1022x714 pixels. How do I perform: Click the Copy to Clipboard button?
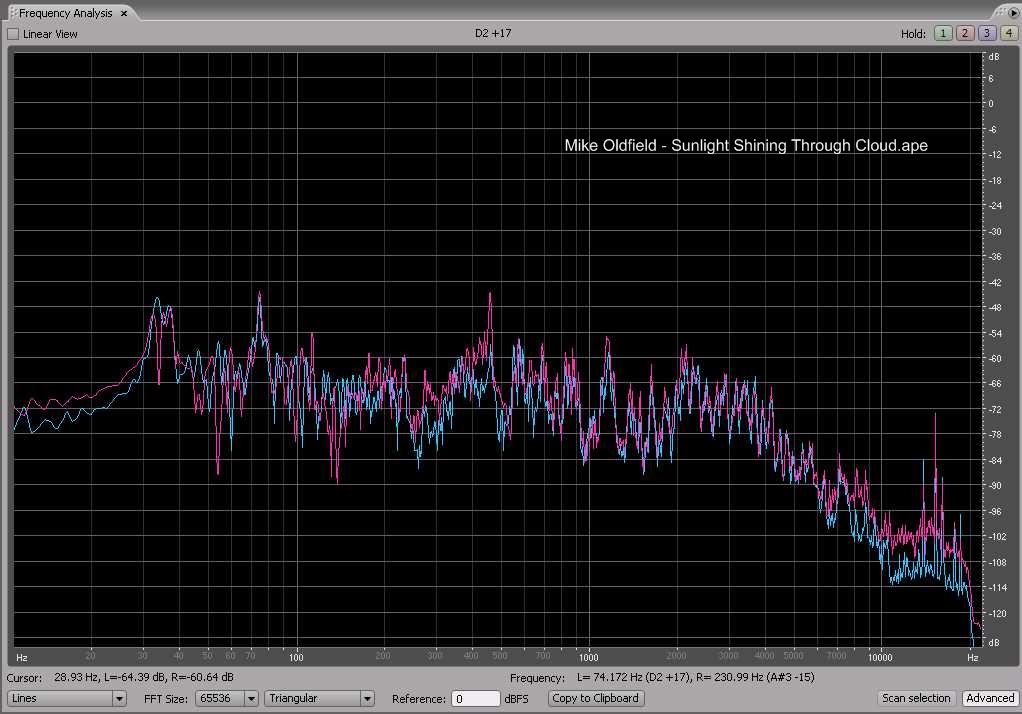point(596,698)
